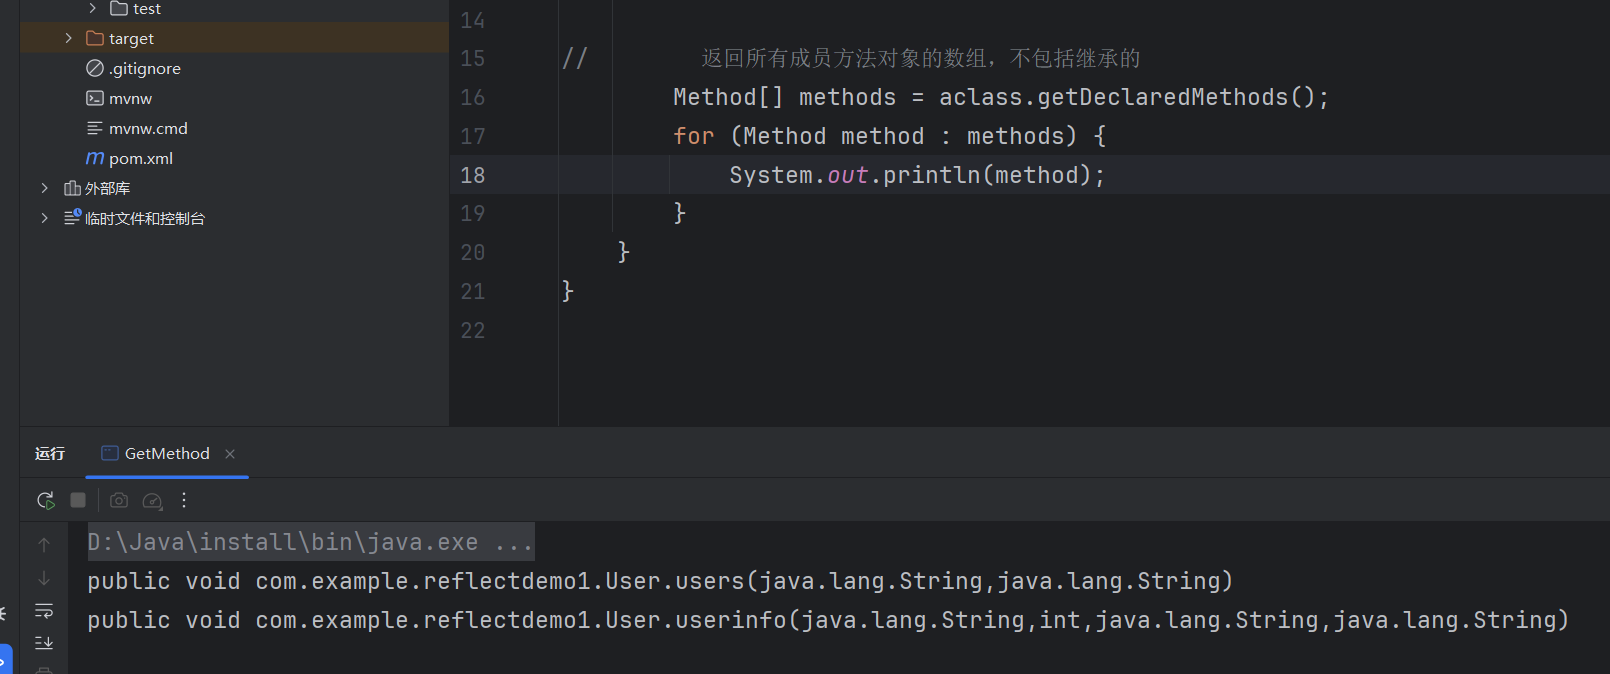Stop the running process
Image resolution: width=1610 pixels, height=674 pixels.
78,500
